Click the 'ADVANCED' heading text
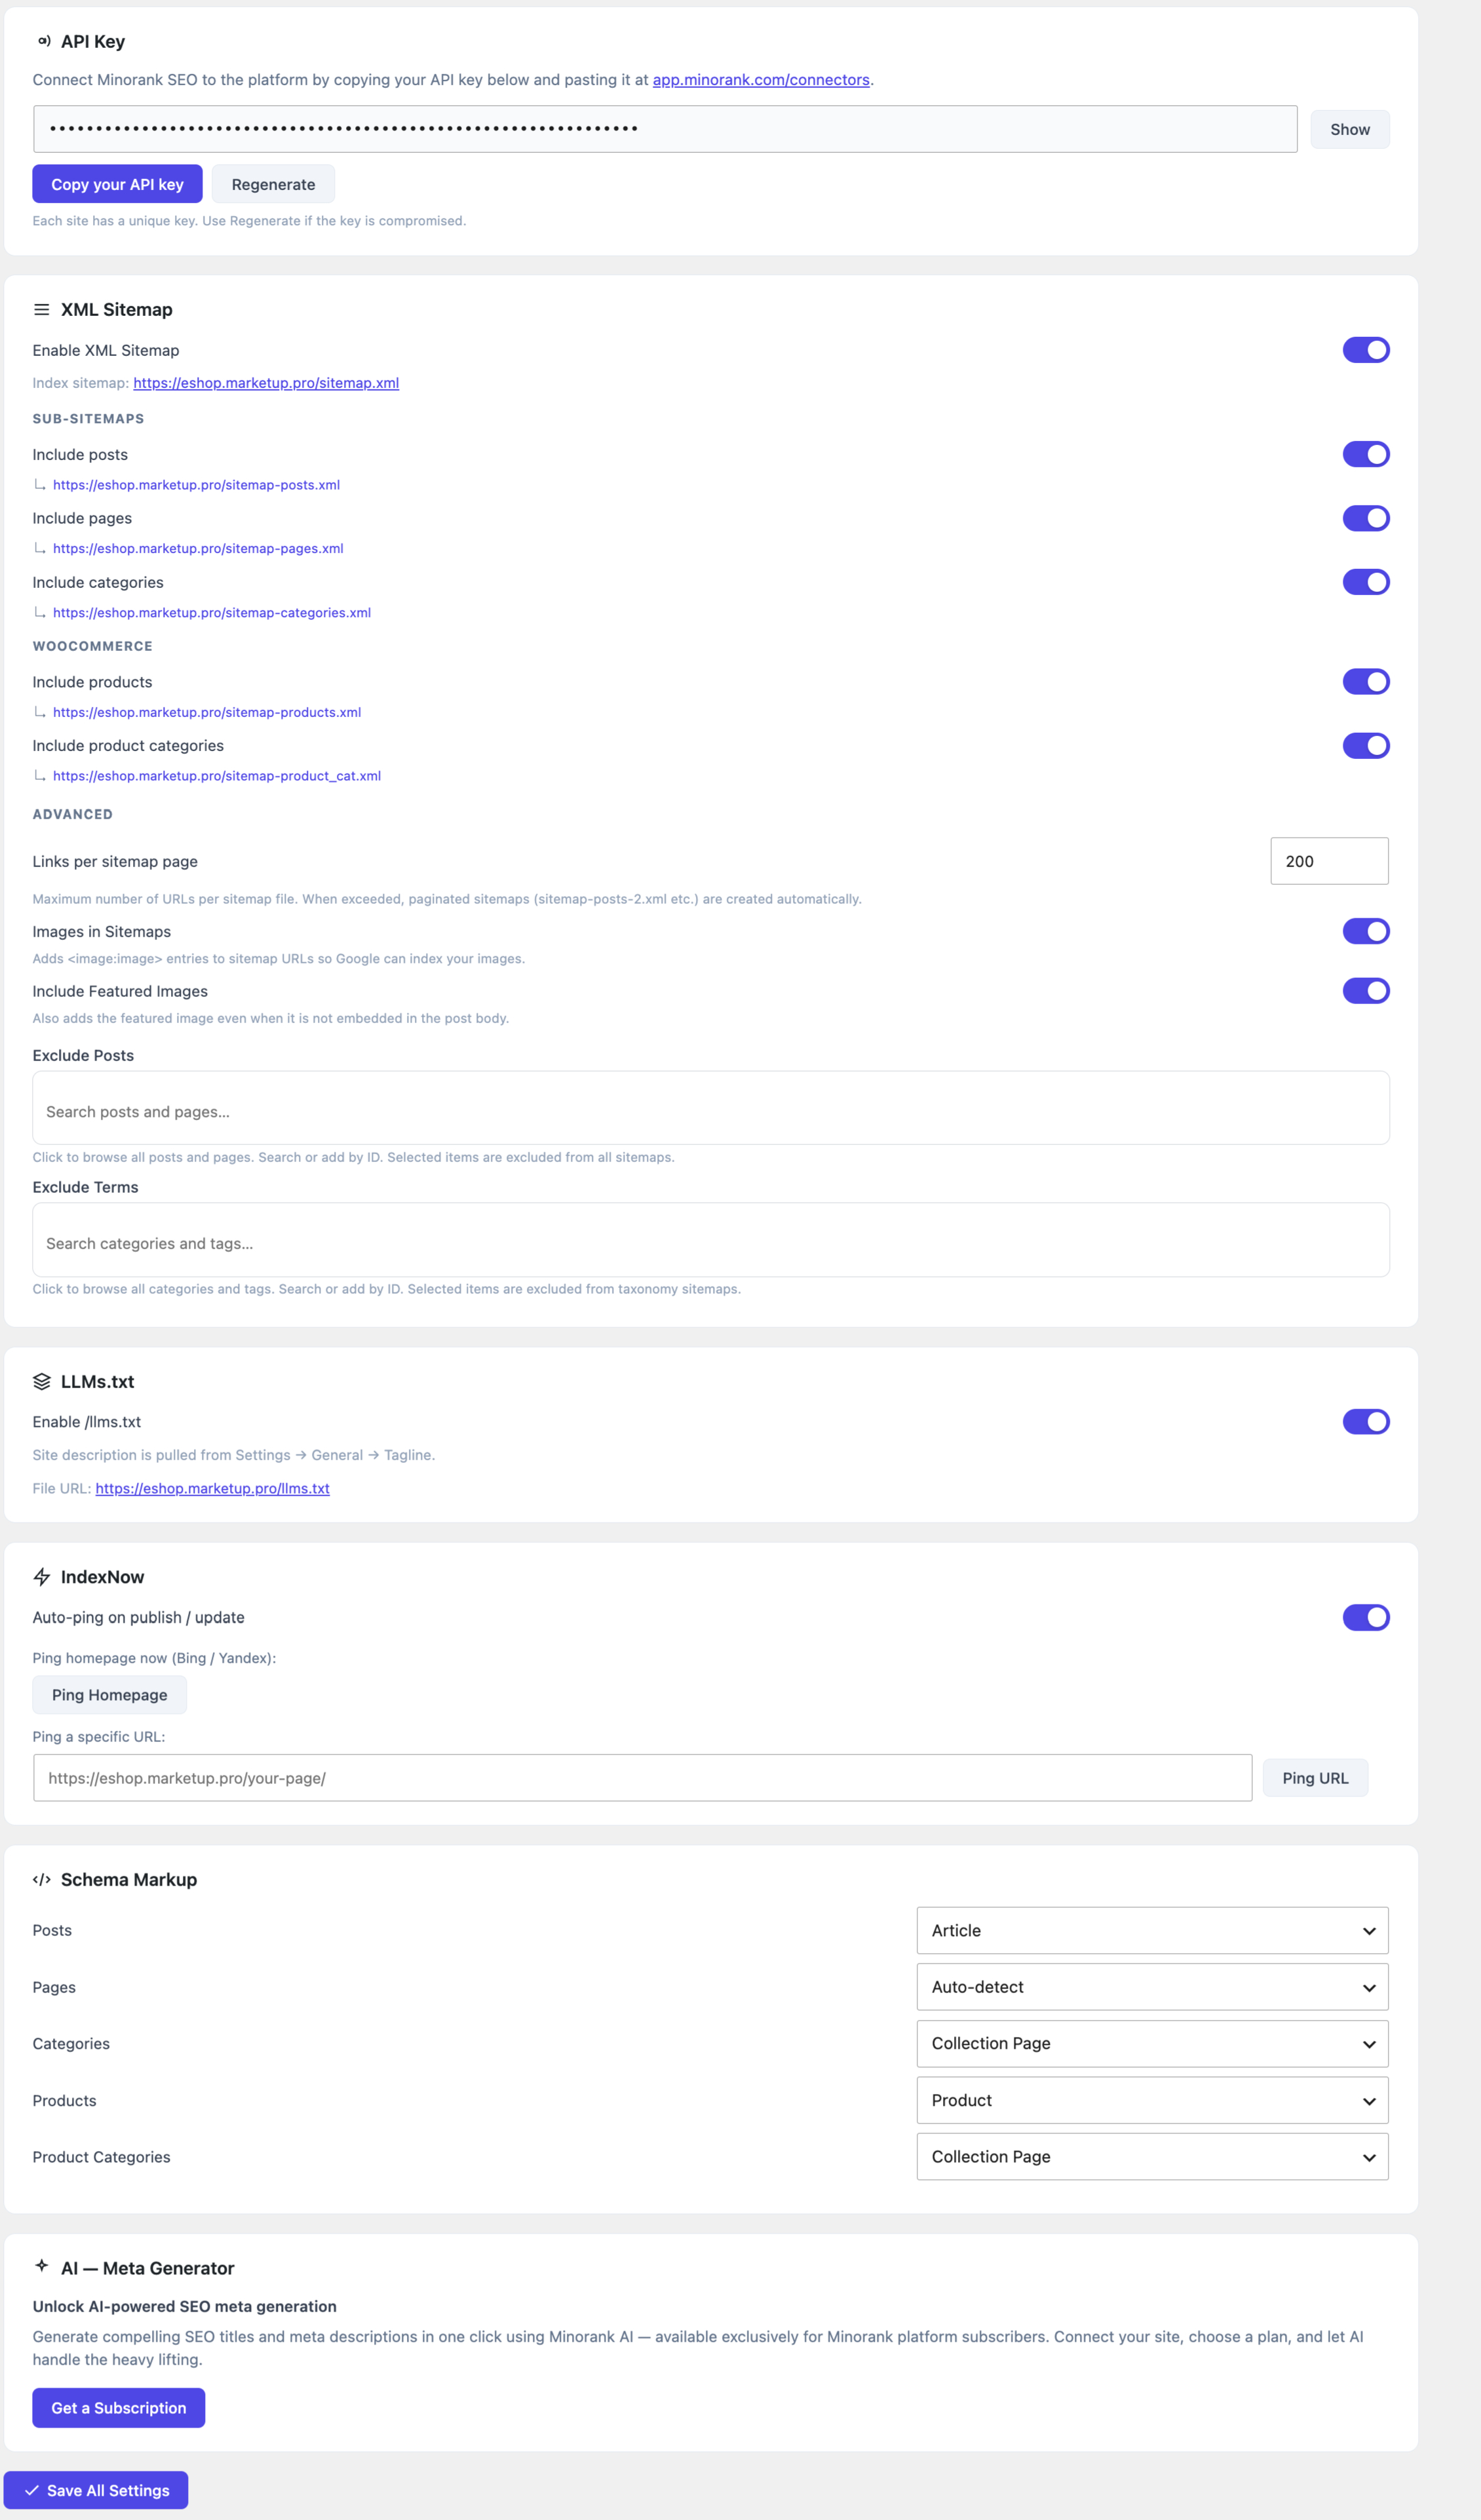The width and height of the screenshot is (1481, 2520). point(72,814)
